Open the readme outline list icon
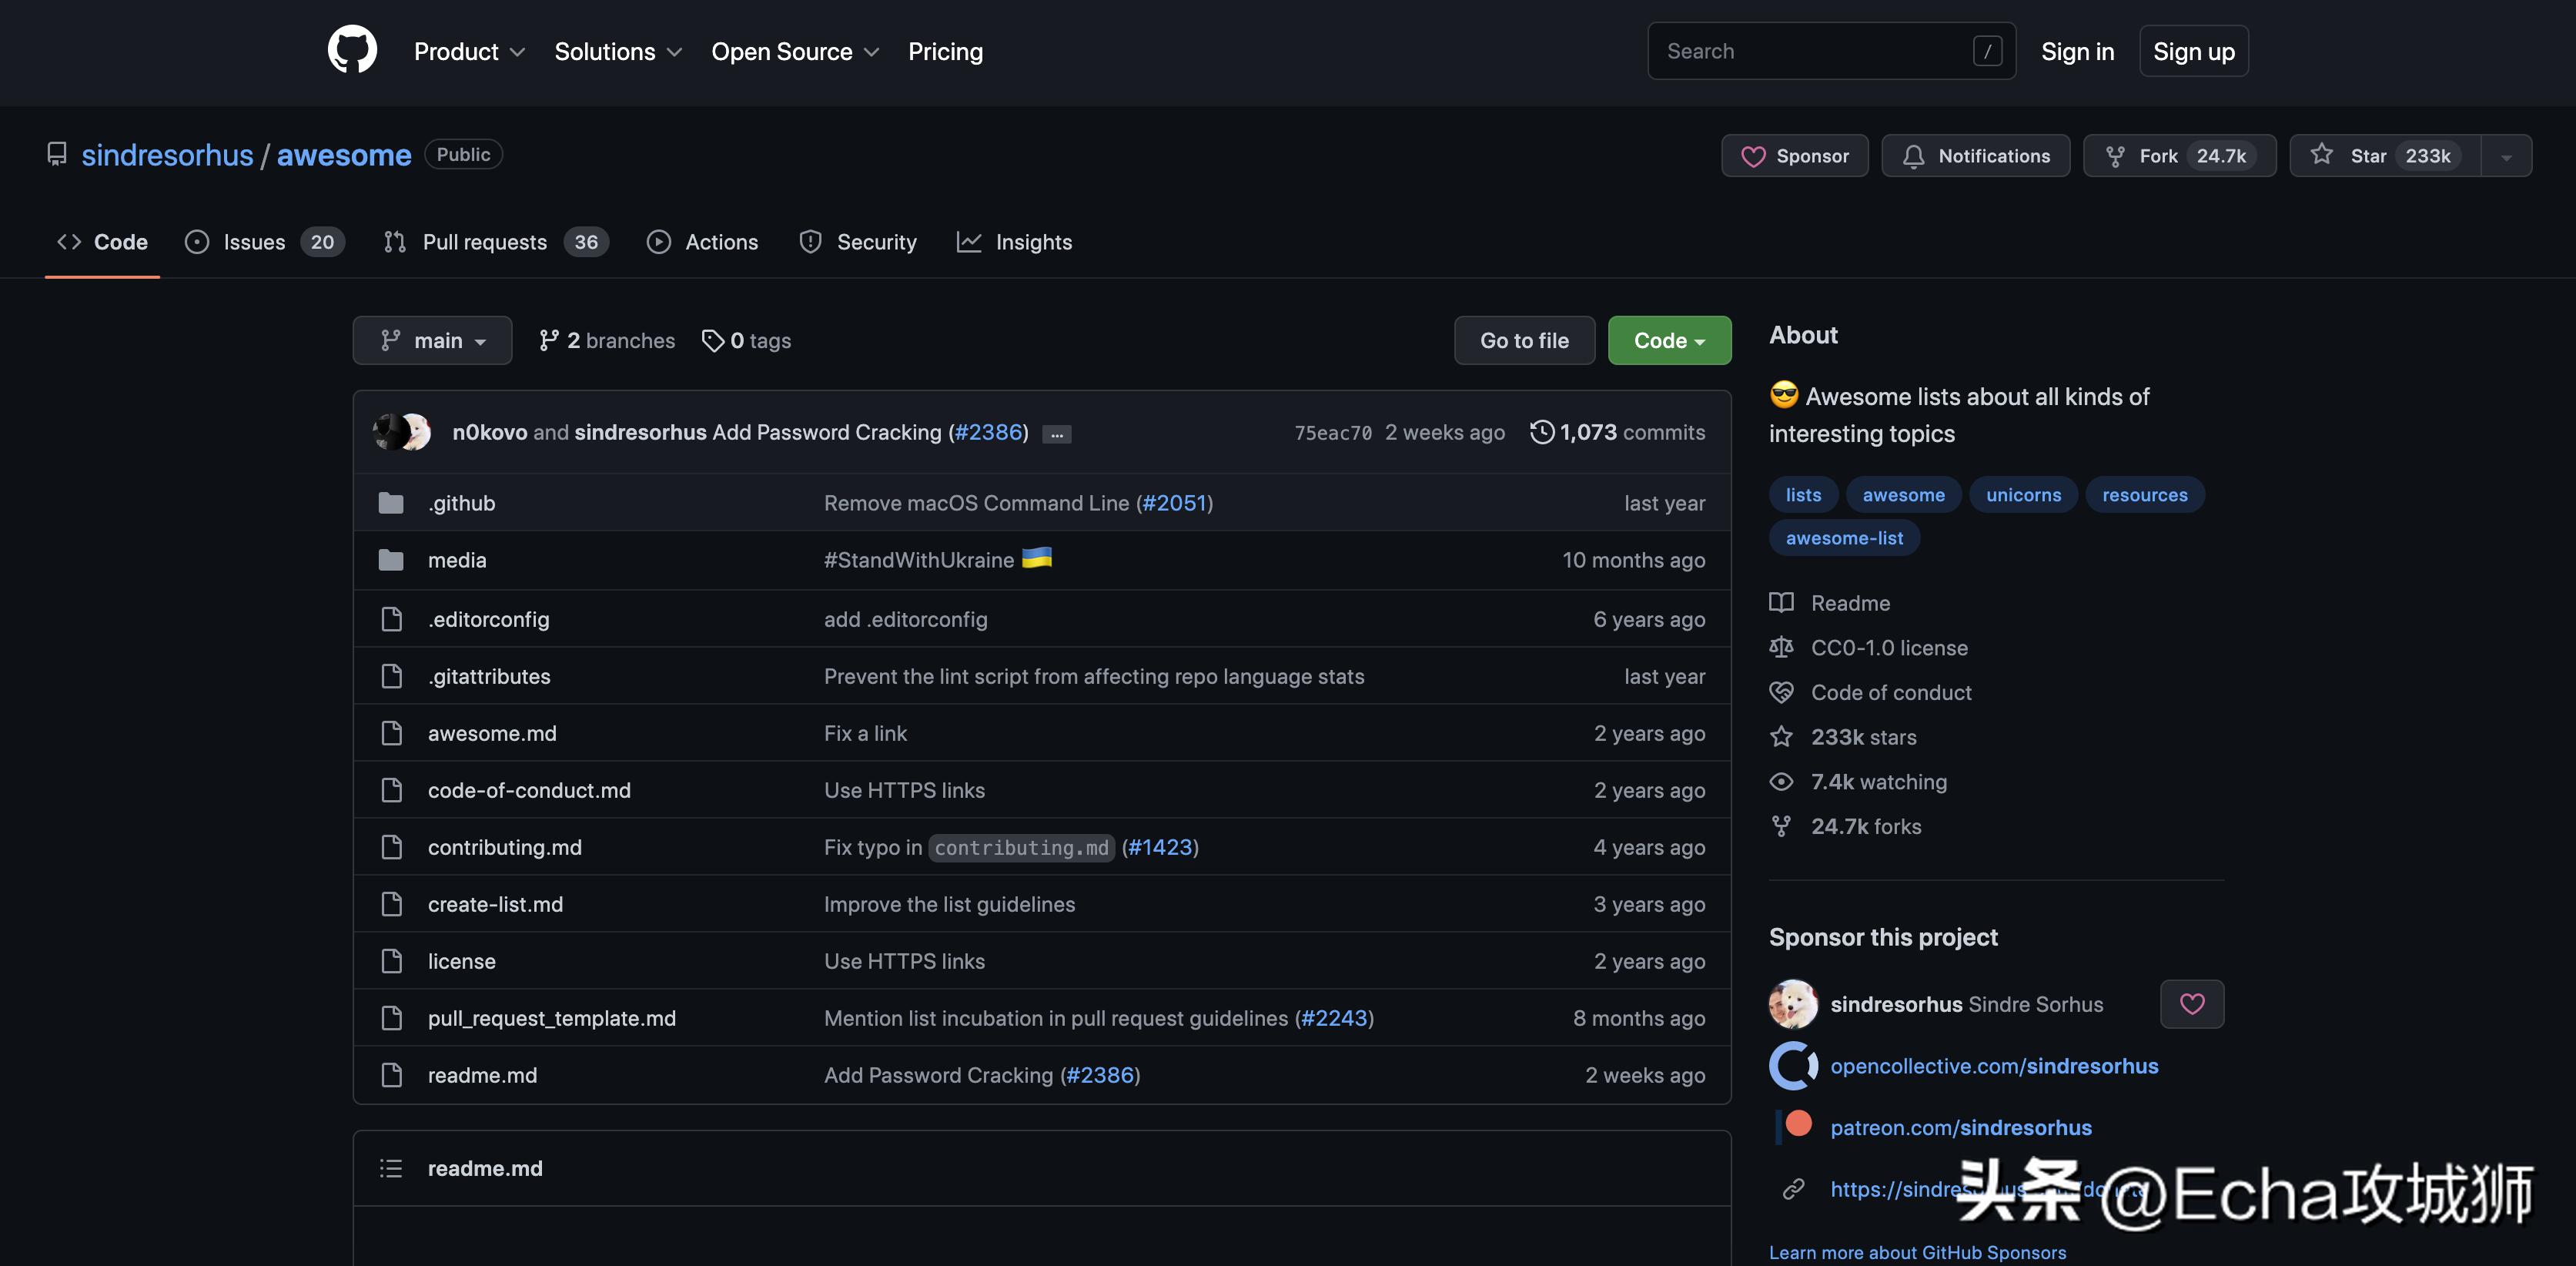 (391, 1168)
